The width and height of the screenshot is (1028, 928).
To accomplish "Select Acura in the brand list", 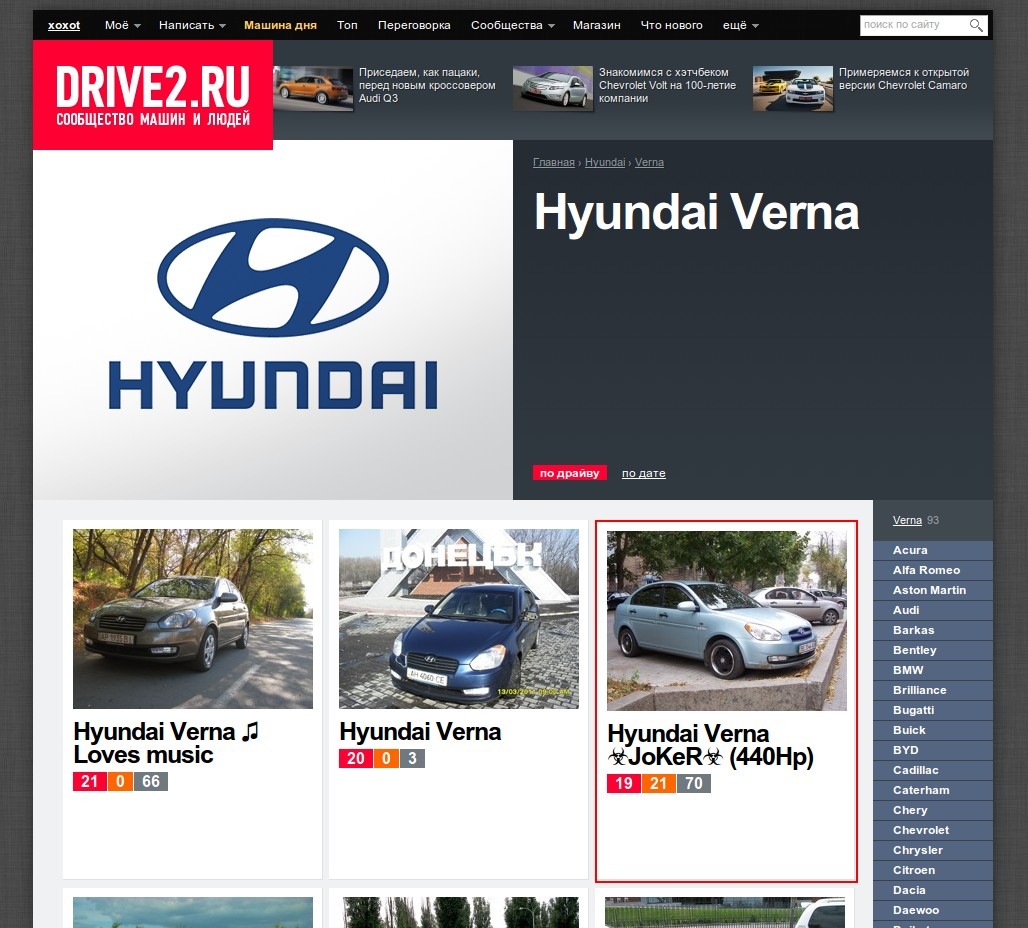I will 933,550.
